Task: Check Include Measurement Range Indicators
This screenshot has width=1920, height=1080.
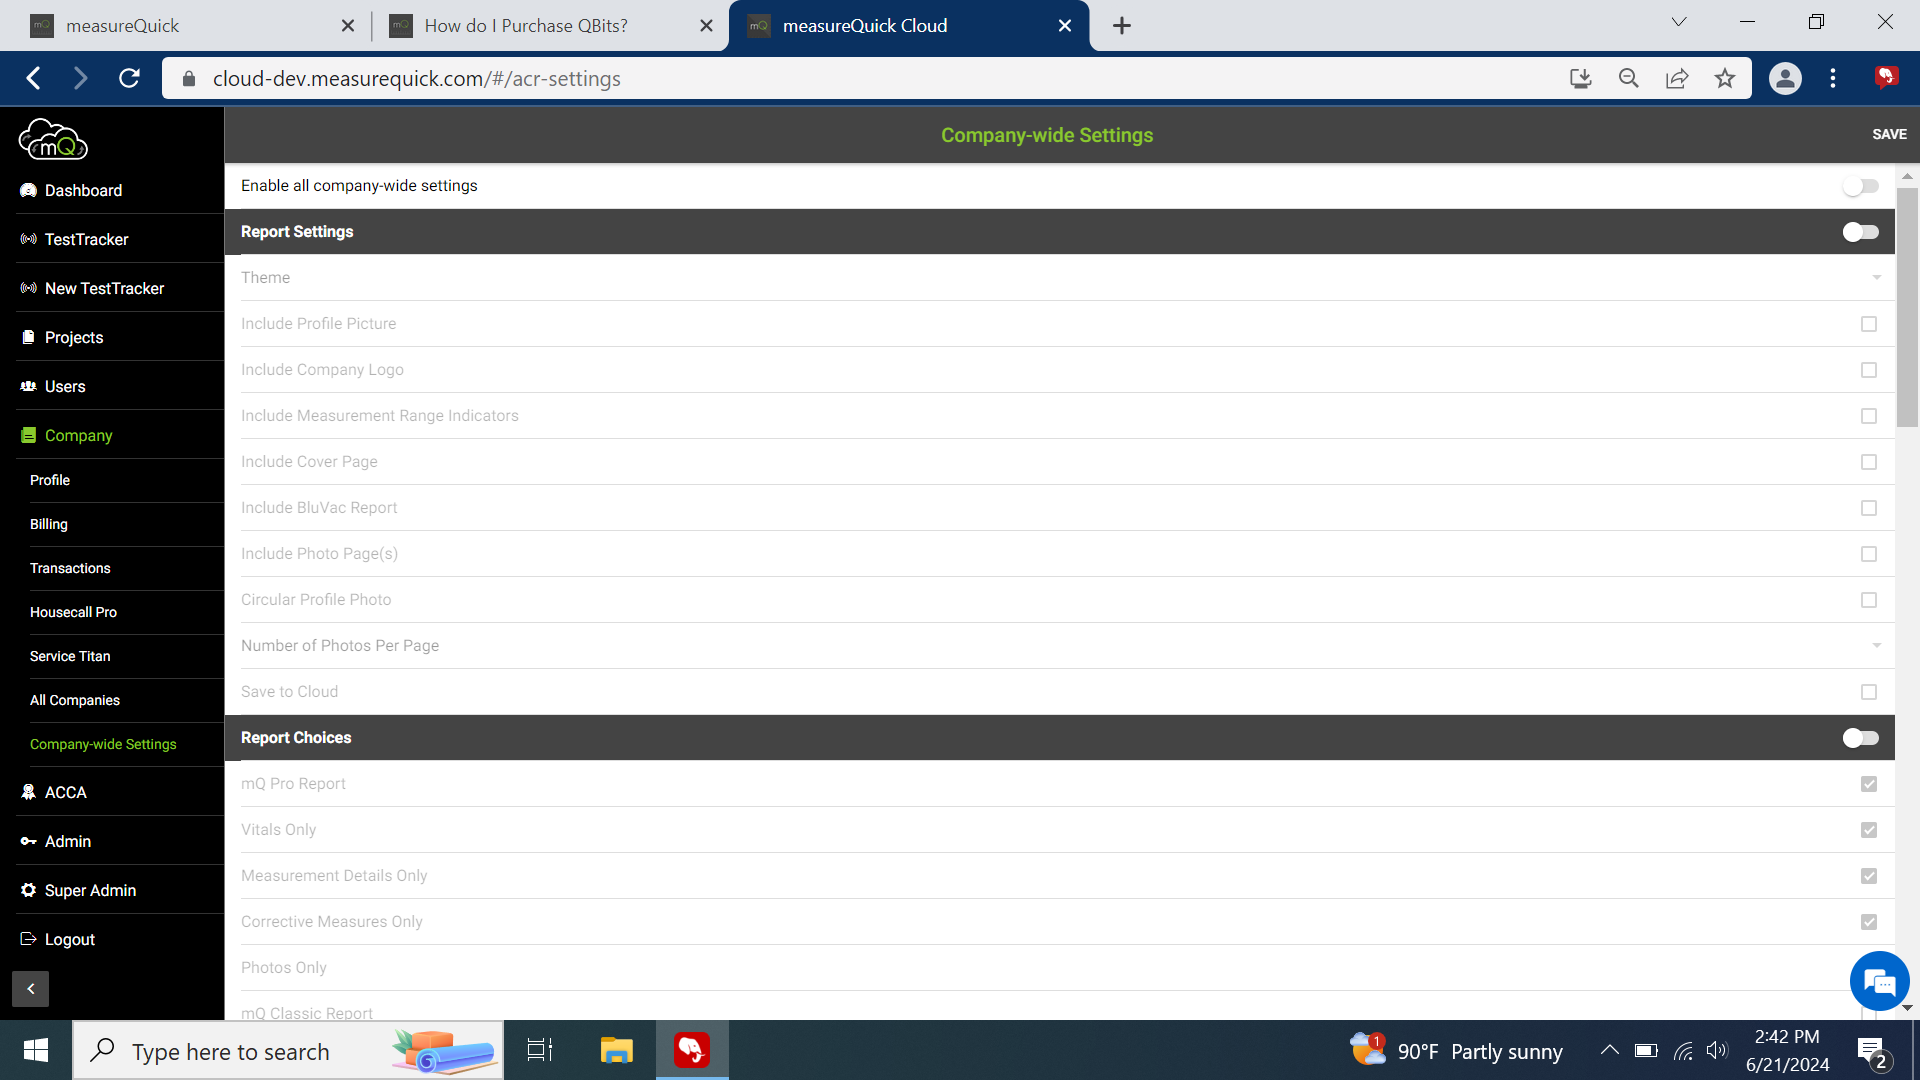Action: [1869, 416]
